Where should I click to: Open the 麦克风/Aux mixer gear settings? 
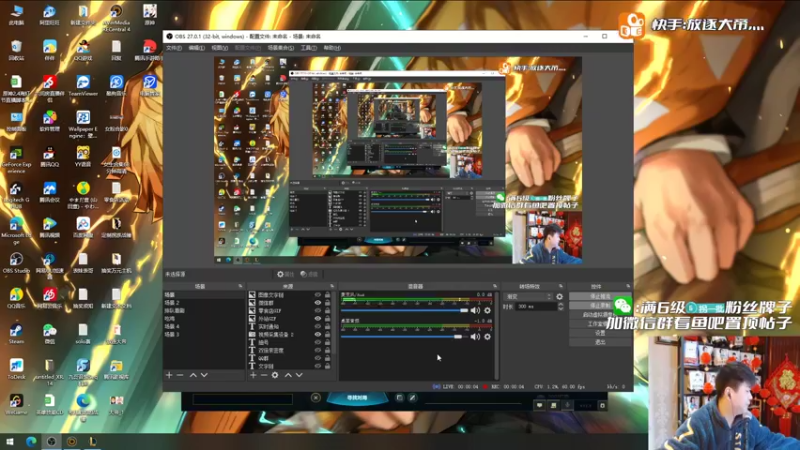(487, 310)
